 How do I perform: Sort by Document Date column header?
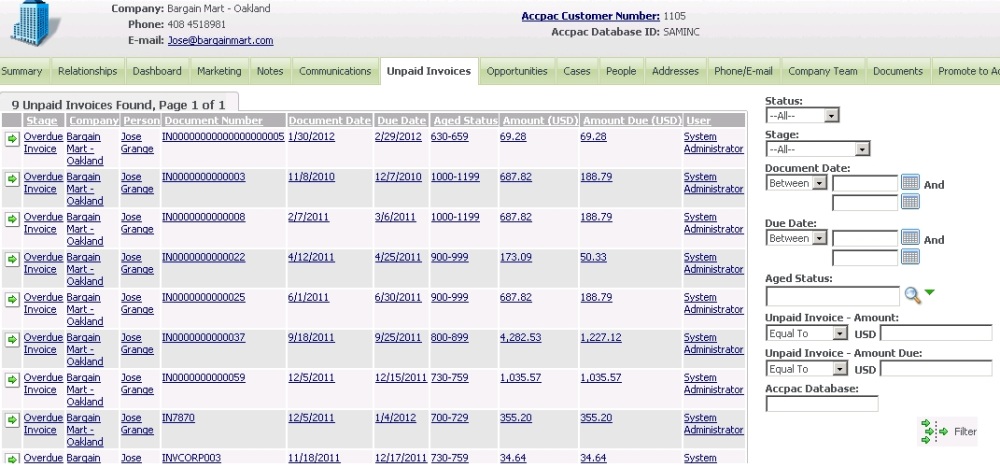329,120
